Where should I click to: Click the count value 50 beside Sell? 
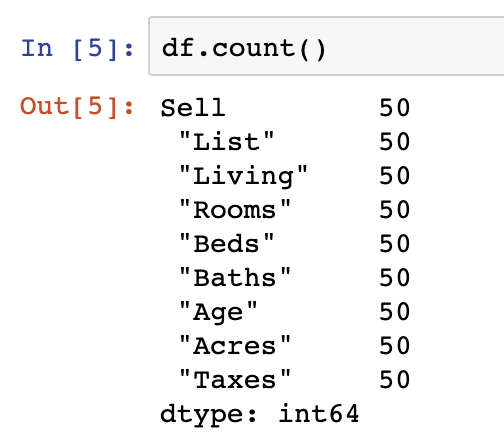click(x=395, y=108)
